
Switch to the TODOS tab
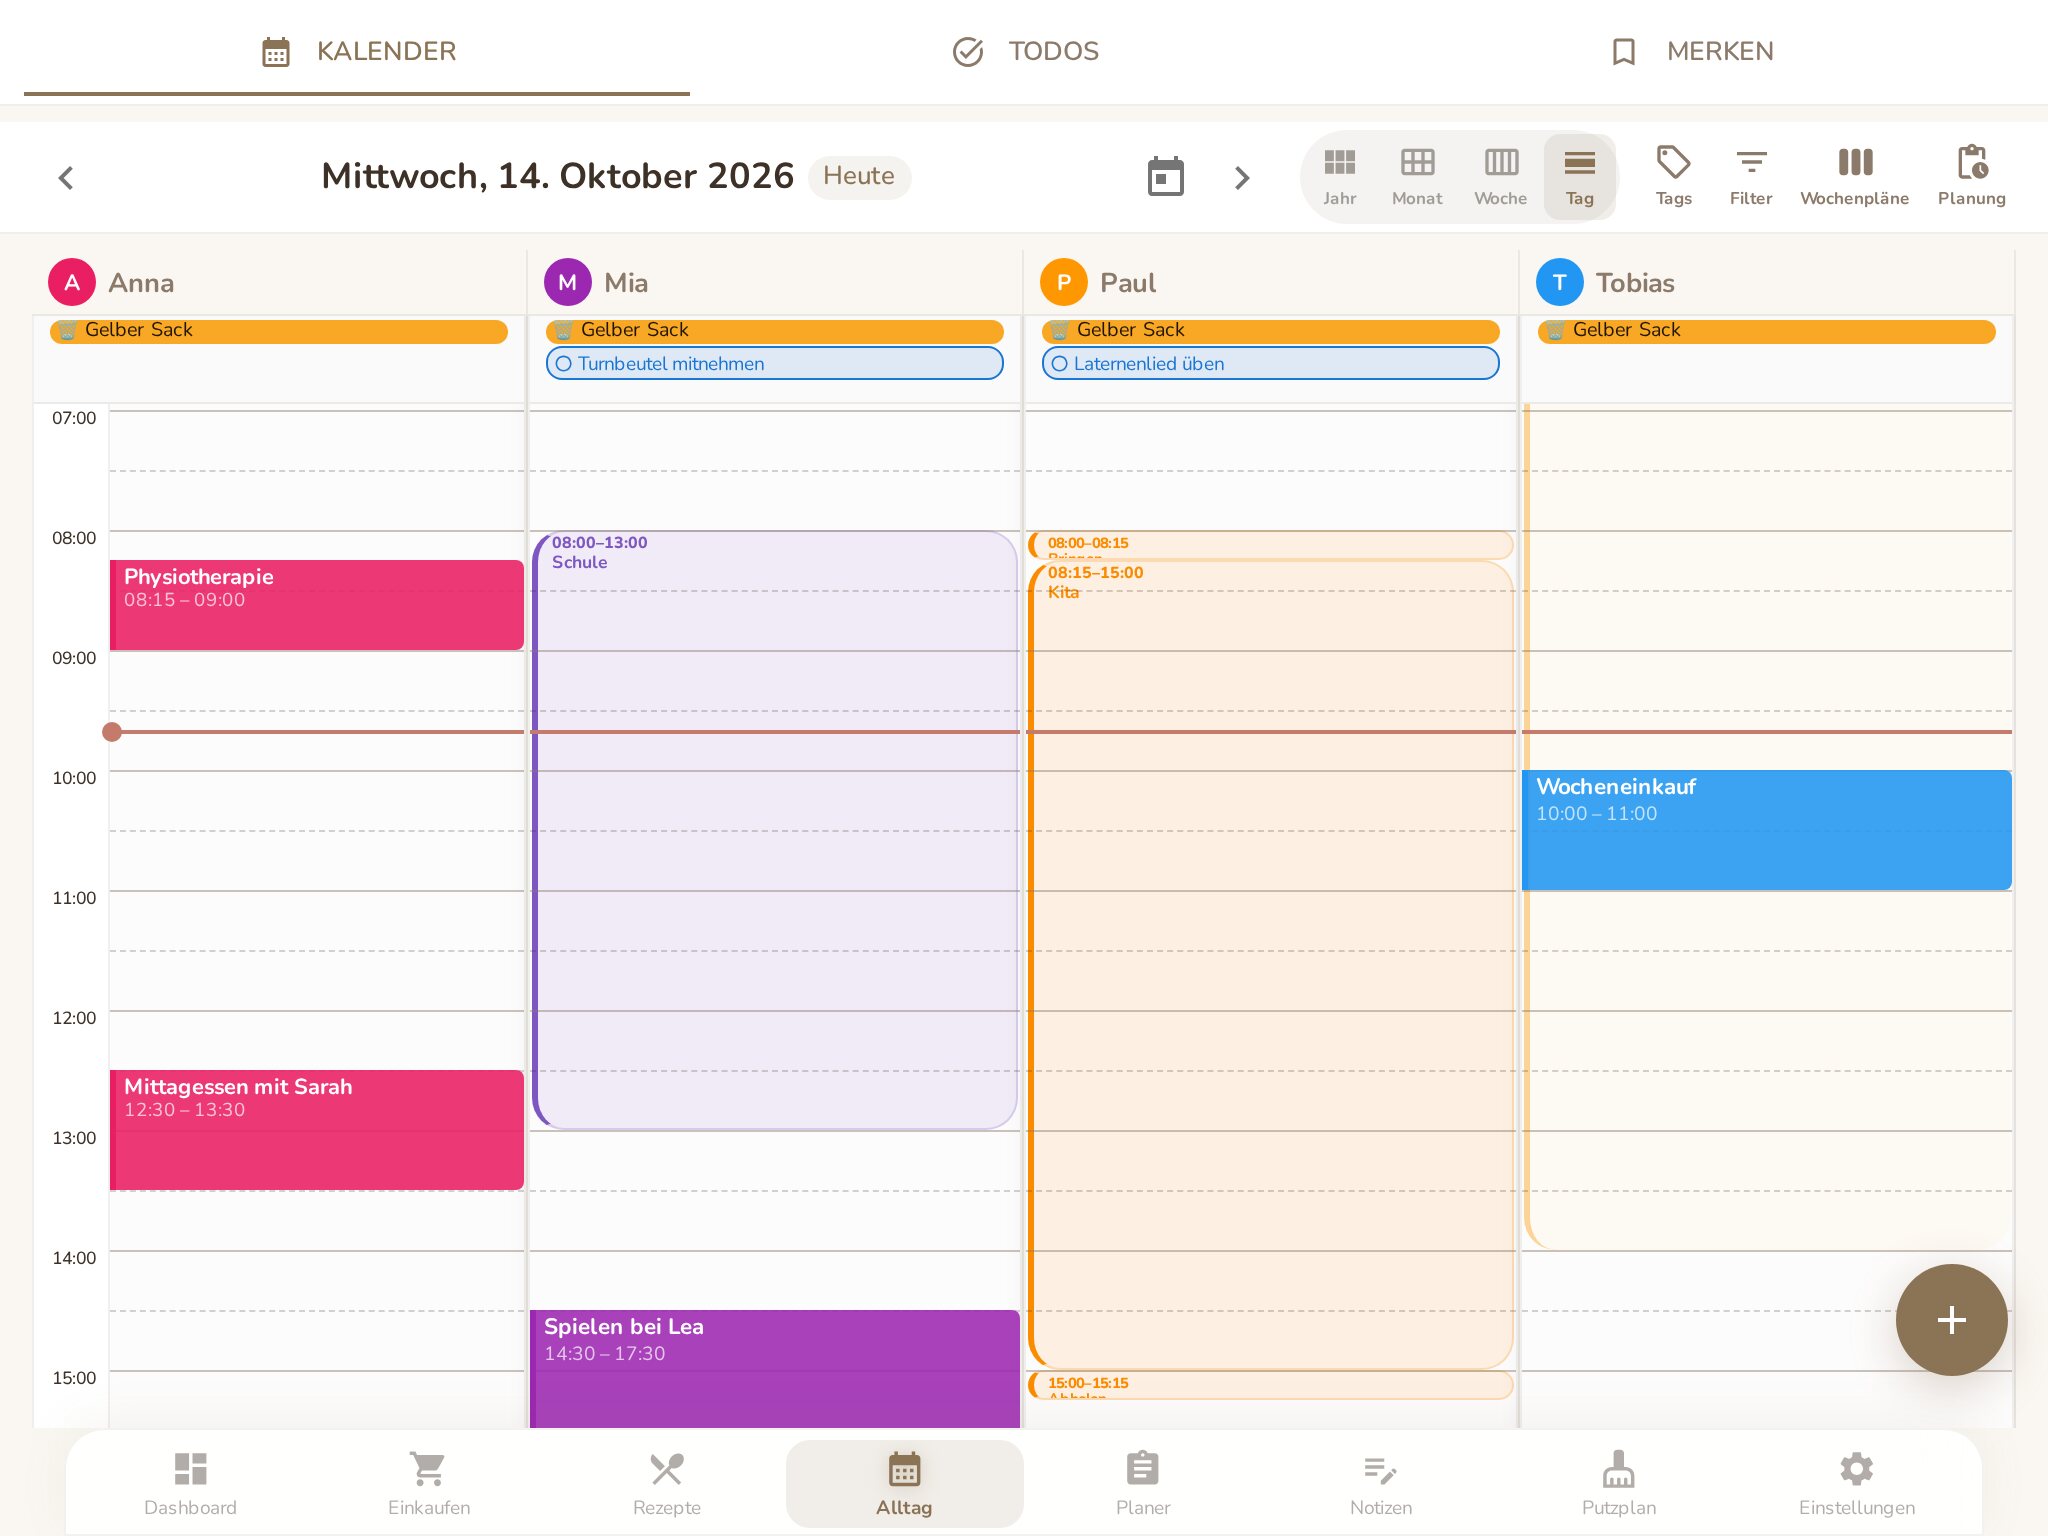[1025, 51]
